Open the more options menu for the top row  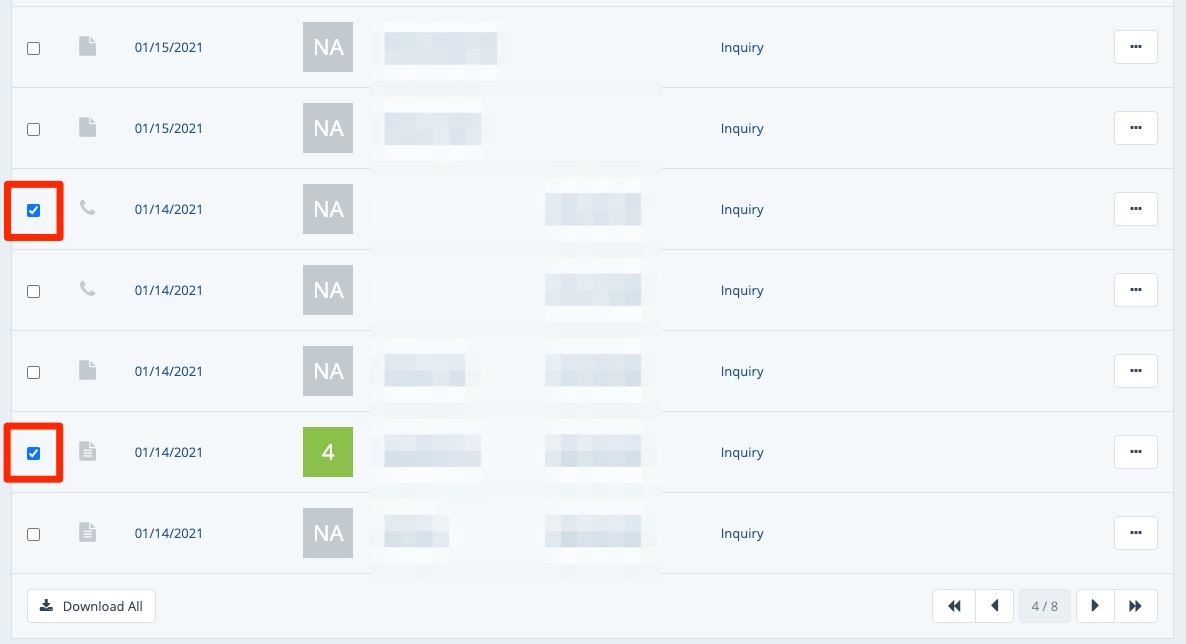(x=1135, y=47)
